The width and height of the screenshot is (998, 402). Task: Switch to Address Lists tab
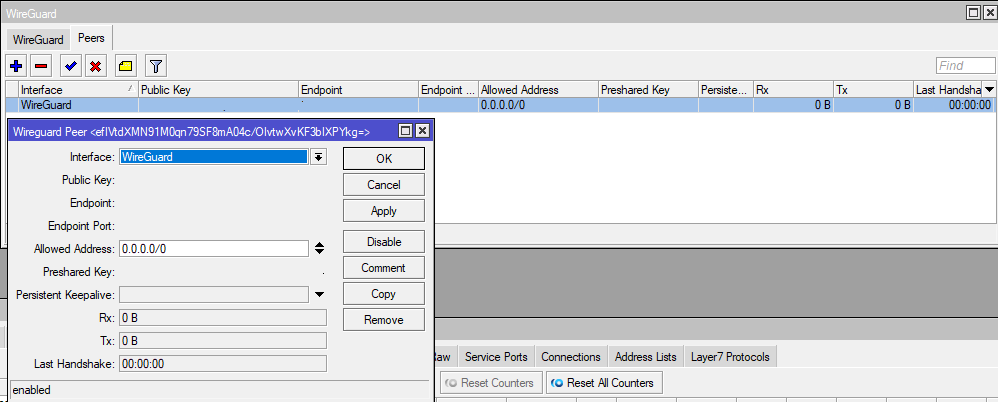(x=645, y=357)
